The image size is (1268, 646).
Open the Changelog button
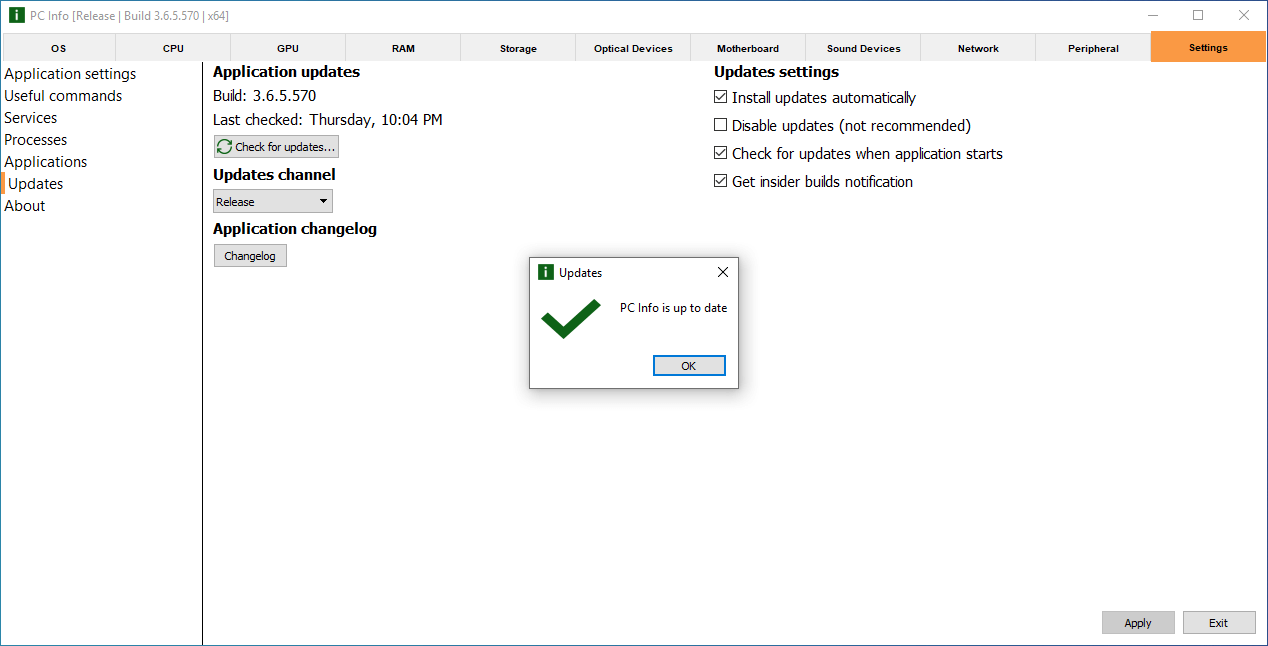tap(250, 256)
